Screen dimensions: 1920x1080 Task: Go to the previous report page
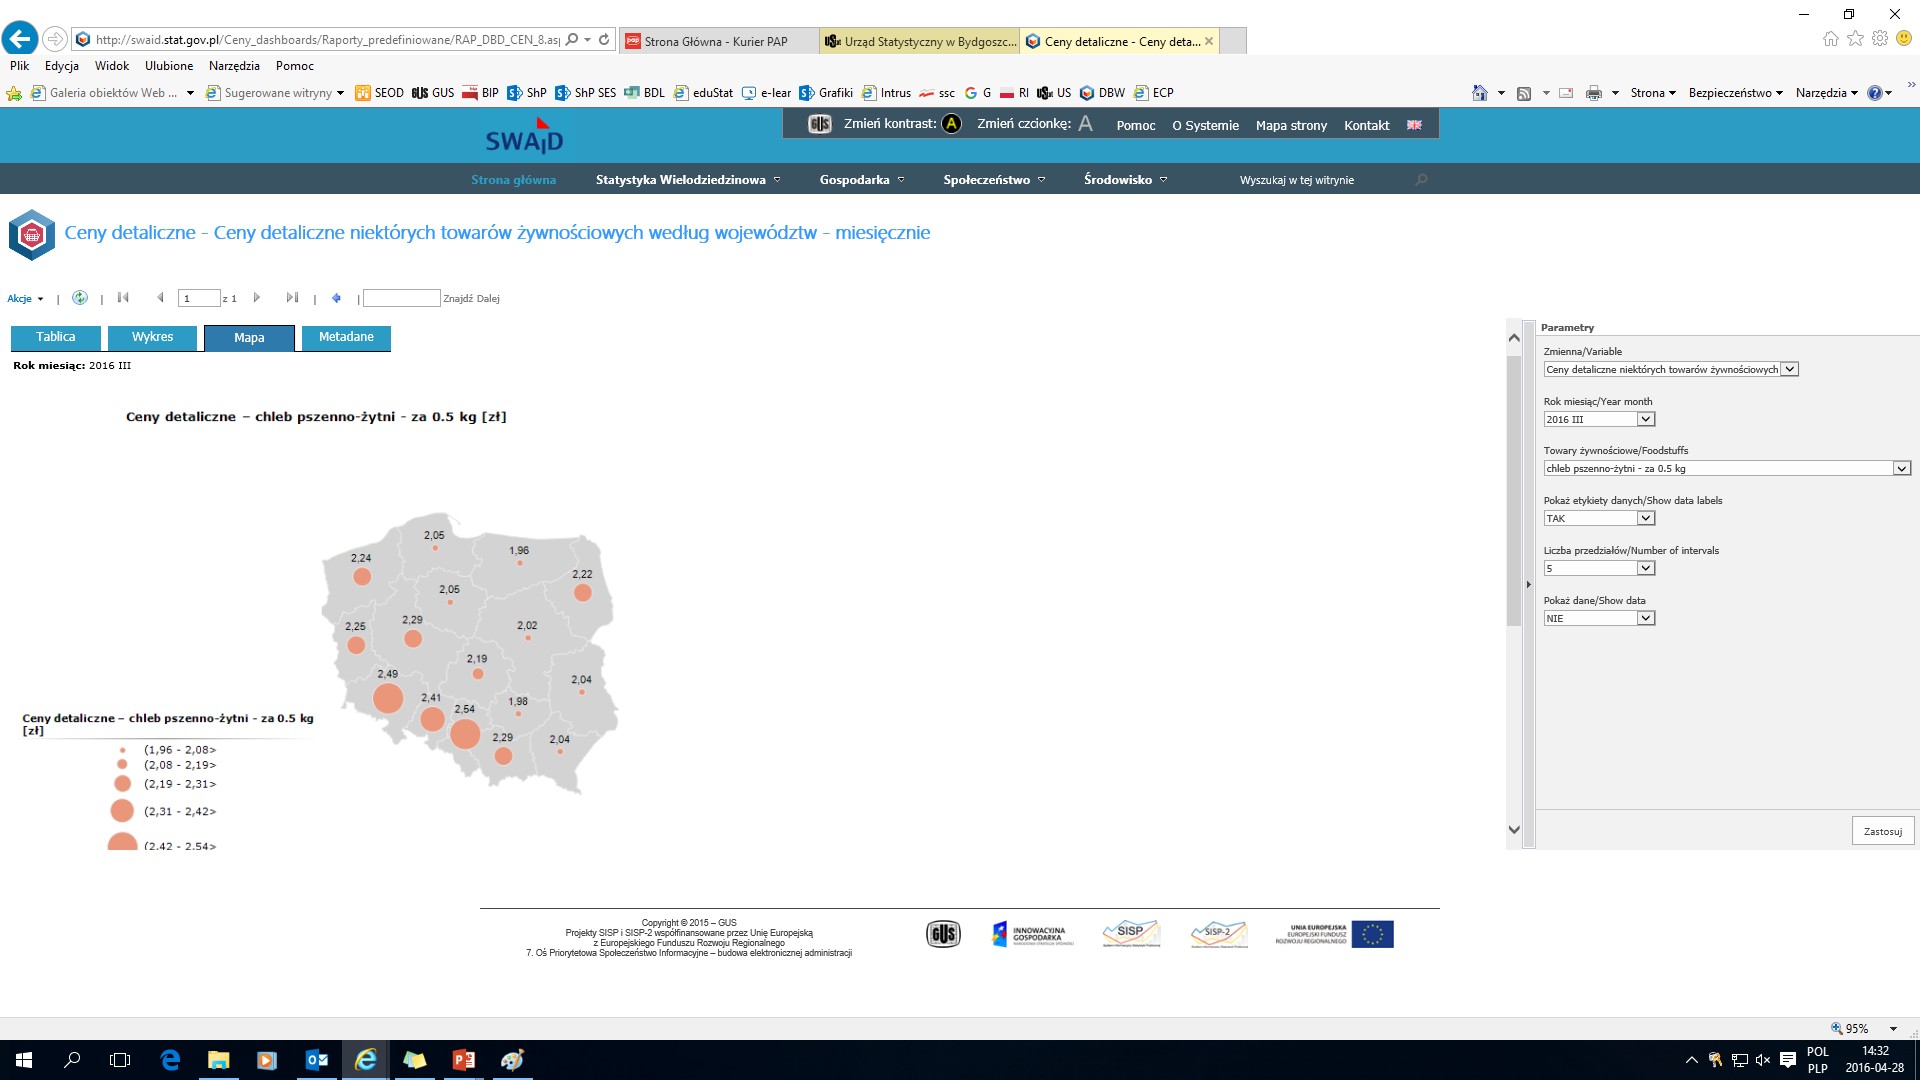[x=160, y=298]
